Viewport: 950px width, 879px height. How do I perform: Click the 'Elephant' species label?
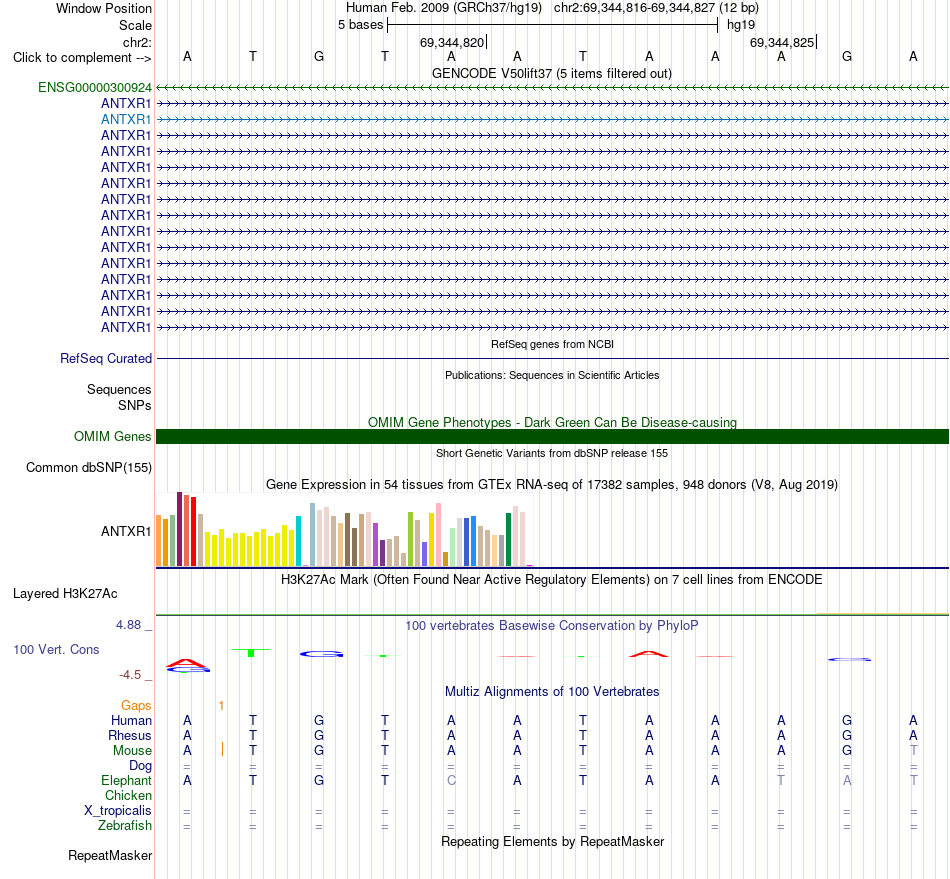pos(127,780)
